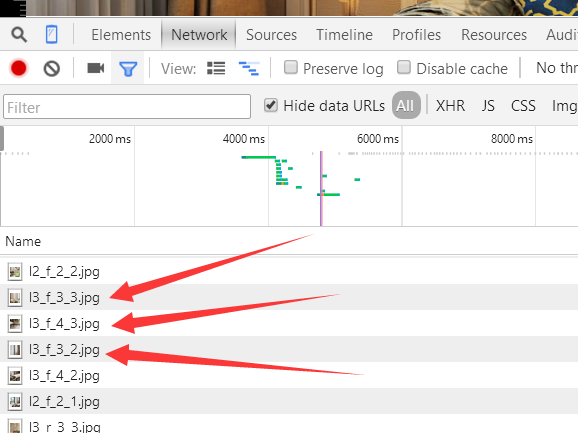Screen dimensions: 578x433
Task: Open the Sources tab
Action: point(271,35)
